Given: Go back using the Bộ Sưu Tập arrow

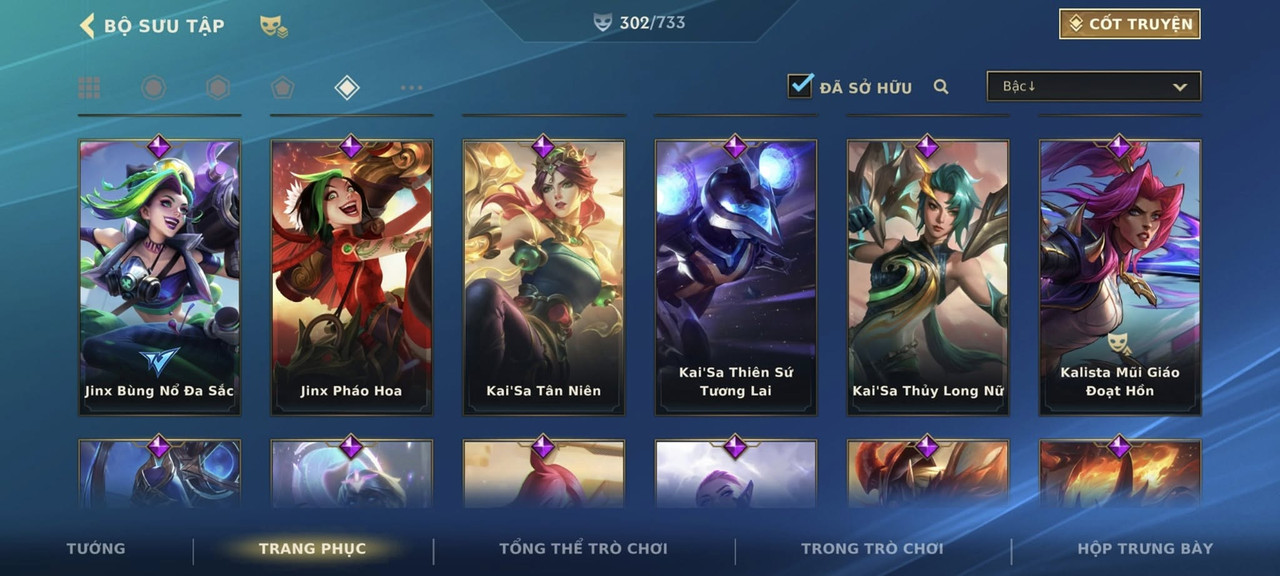Looking at the screenshot, I should point(87,25).
